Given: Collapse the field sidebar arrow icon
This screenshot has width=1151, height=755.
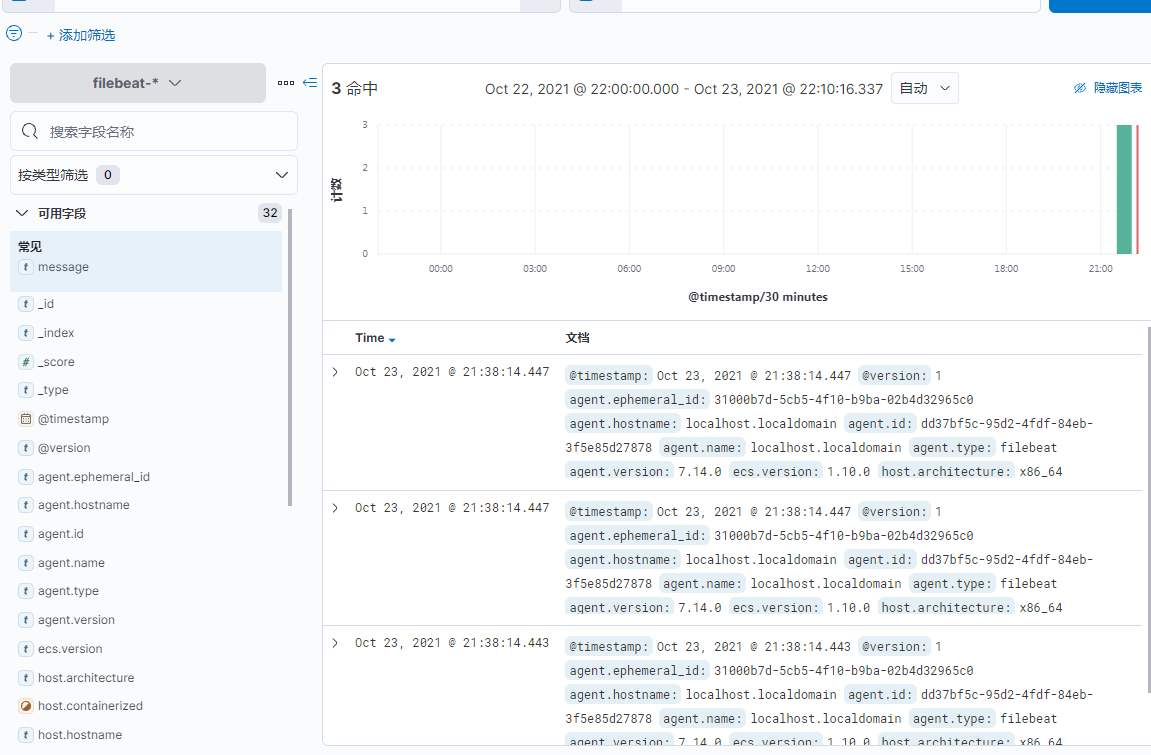Looking at the screenshot, I should (x=310, y=83).
